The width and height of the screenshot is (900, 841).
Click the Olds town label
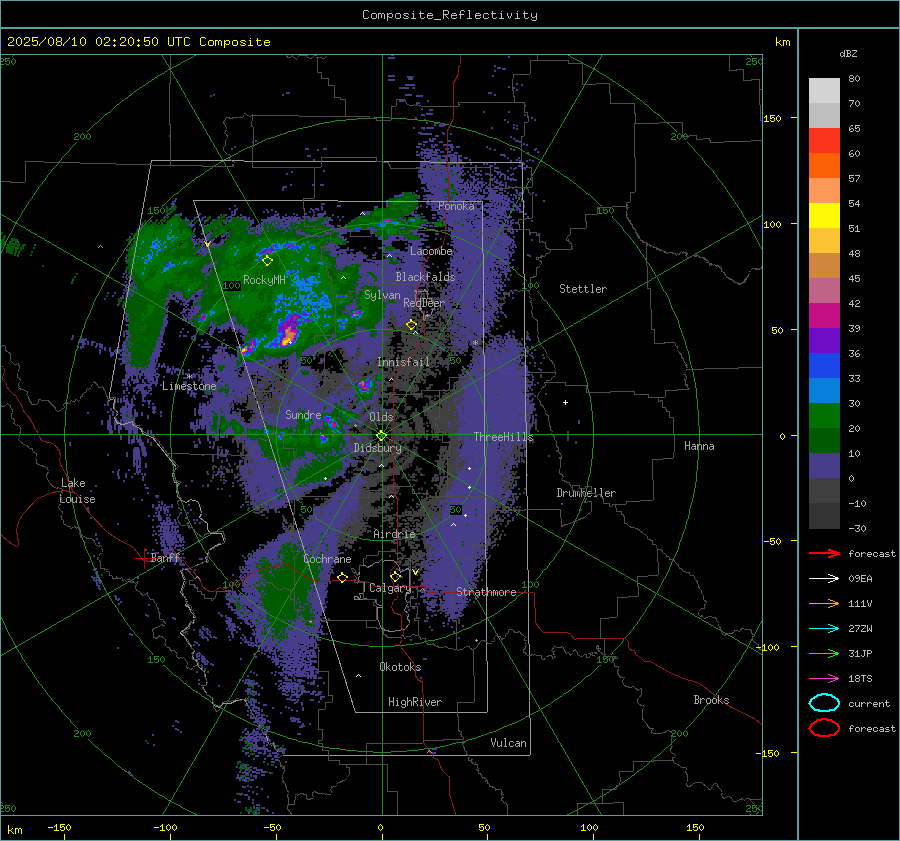(381, 417)
